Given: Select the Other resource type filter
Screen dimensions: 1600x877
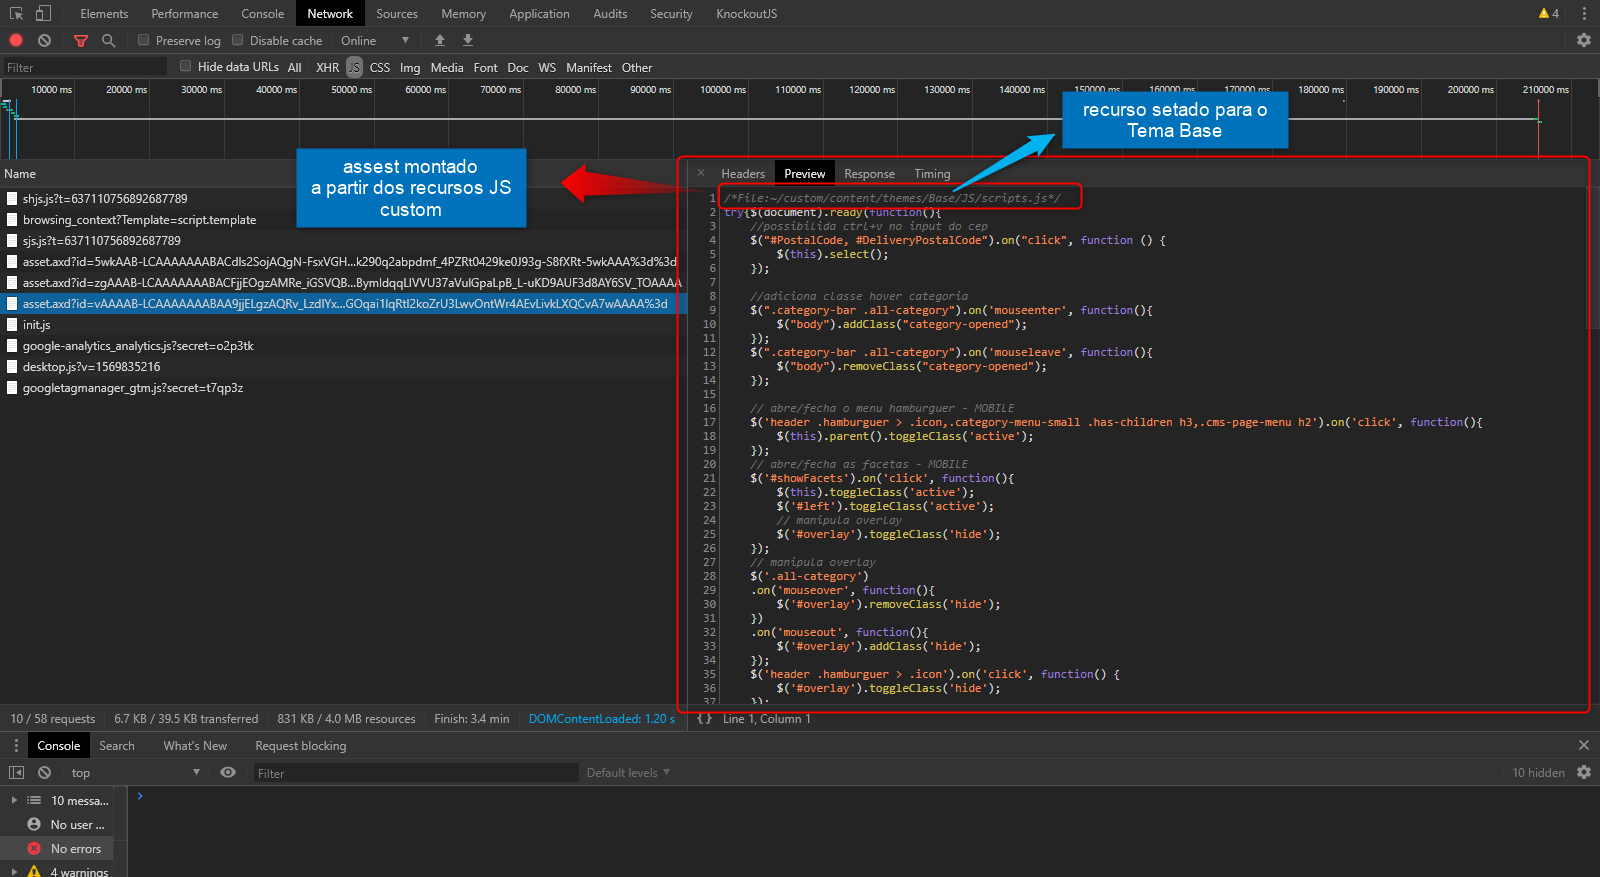Looking at the screenshot, I should tap(637, 67).
